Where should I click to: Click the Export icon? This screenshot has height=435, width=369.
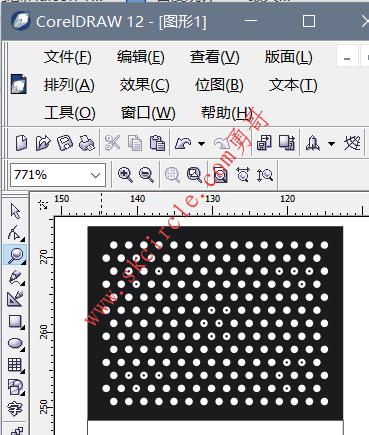pos(287,143)
